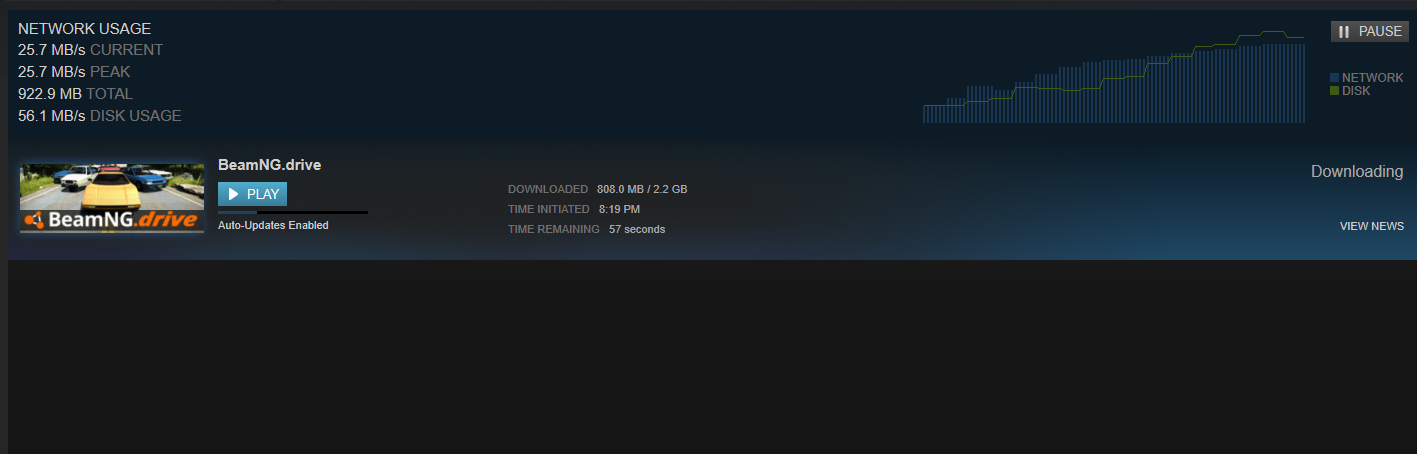The height and width of the screenshot is (454, 1417).
Task: Click the play triangle icon
Action: pos(233,194)
